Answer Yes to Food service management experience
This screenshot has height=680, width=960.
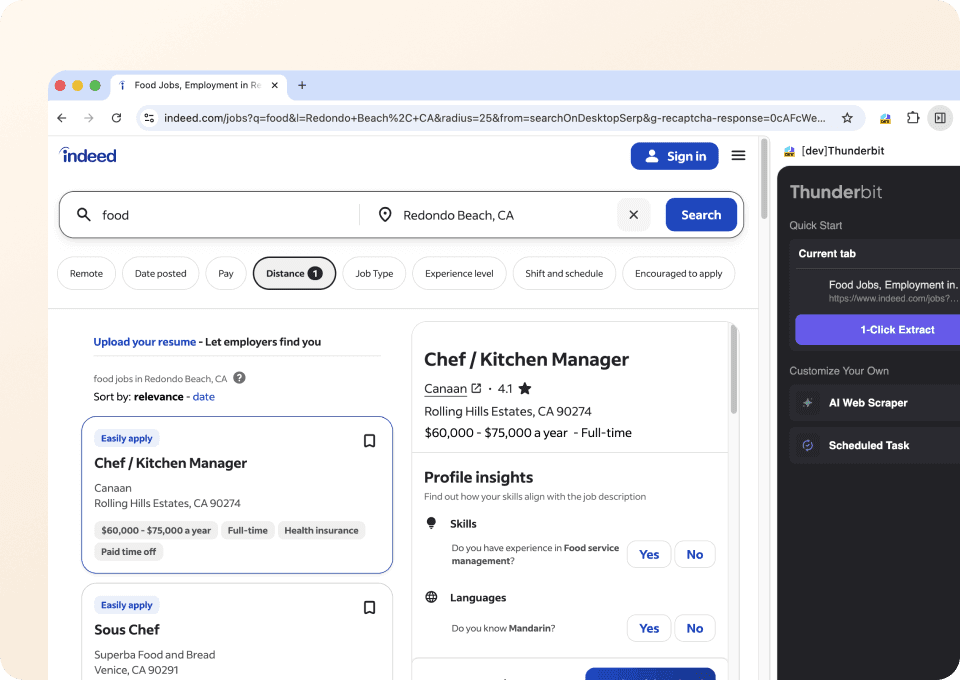coord(648,553)
